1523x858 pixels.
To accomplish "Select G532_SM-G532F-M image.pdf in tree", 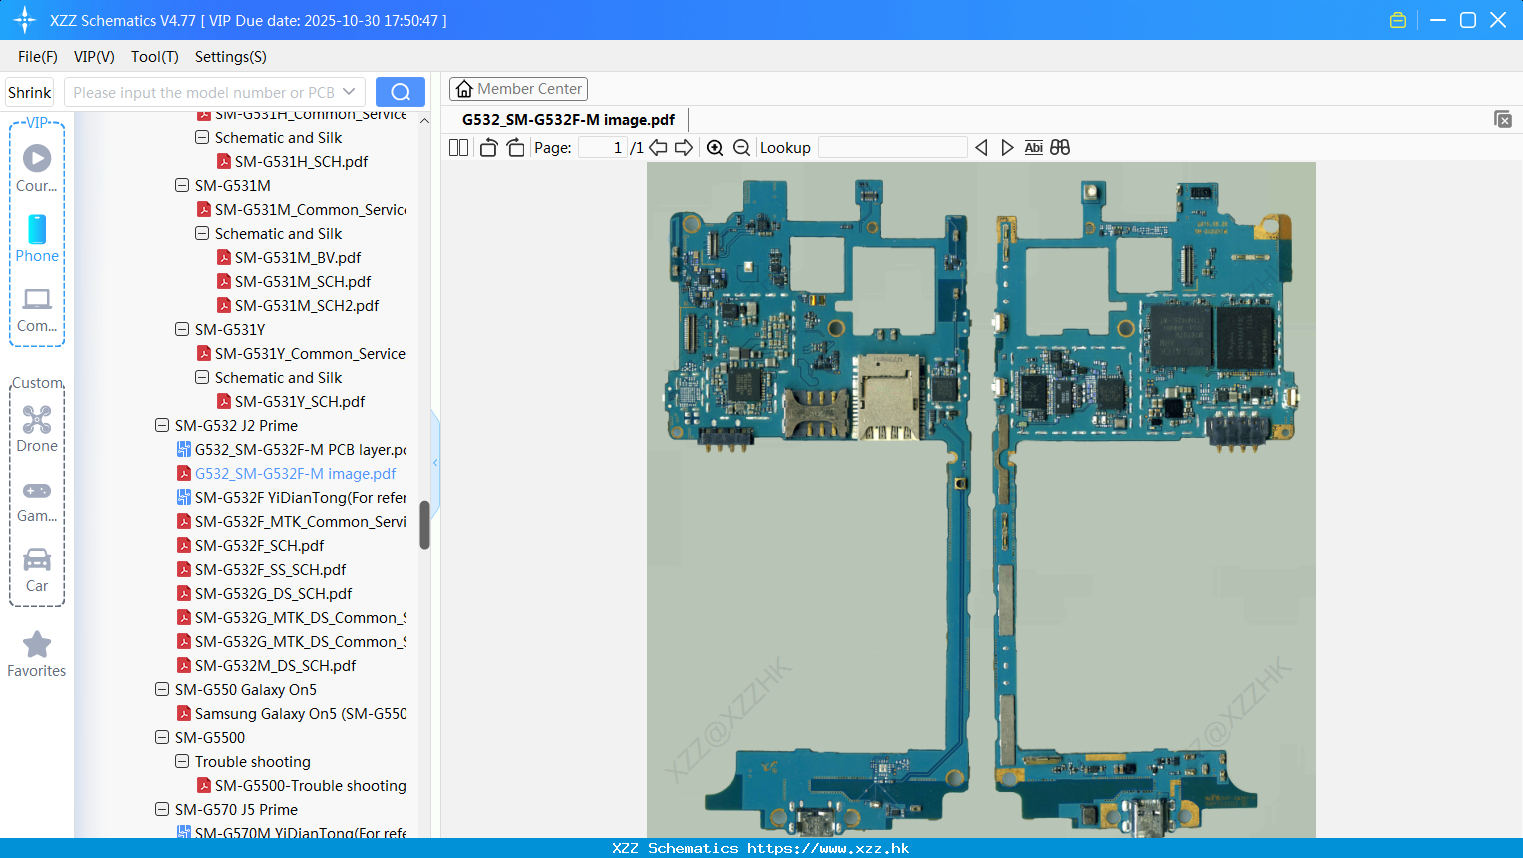I will pyautogui.click(x=295, y=474).
